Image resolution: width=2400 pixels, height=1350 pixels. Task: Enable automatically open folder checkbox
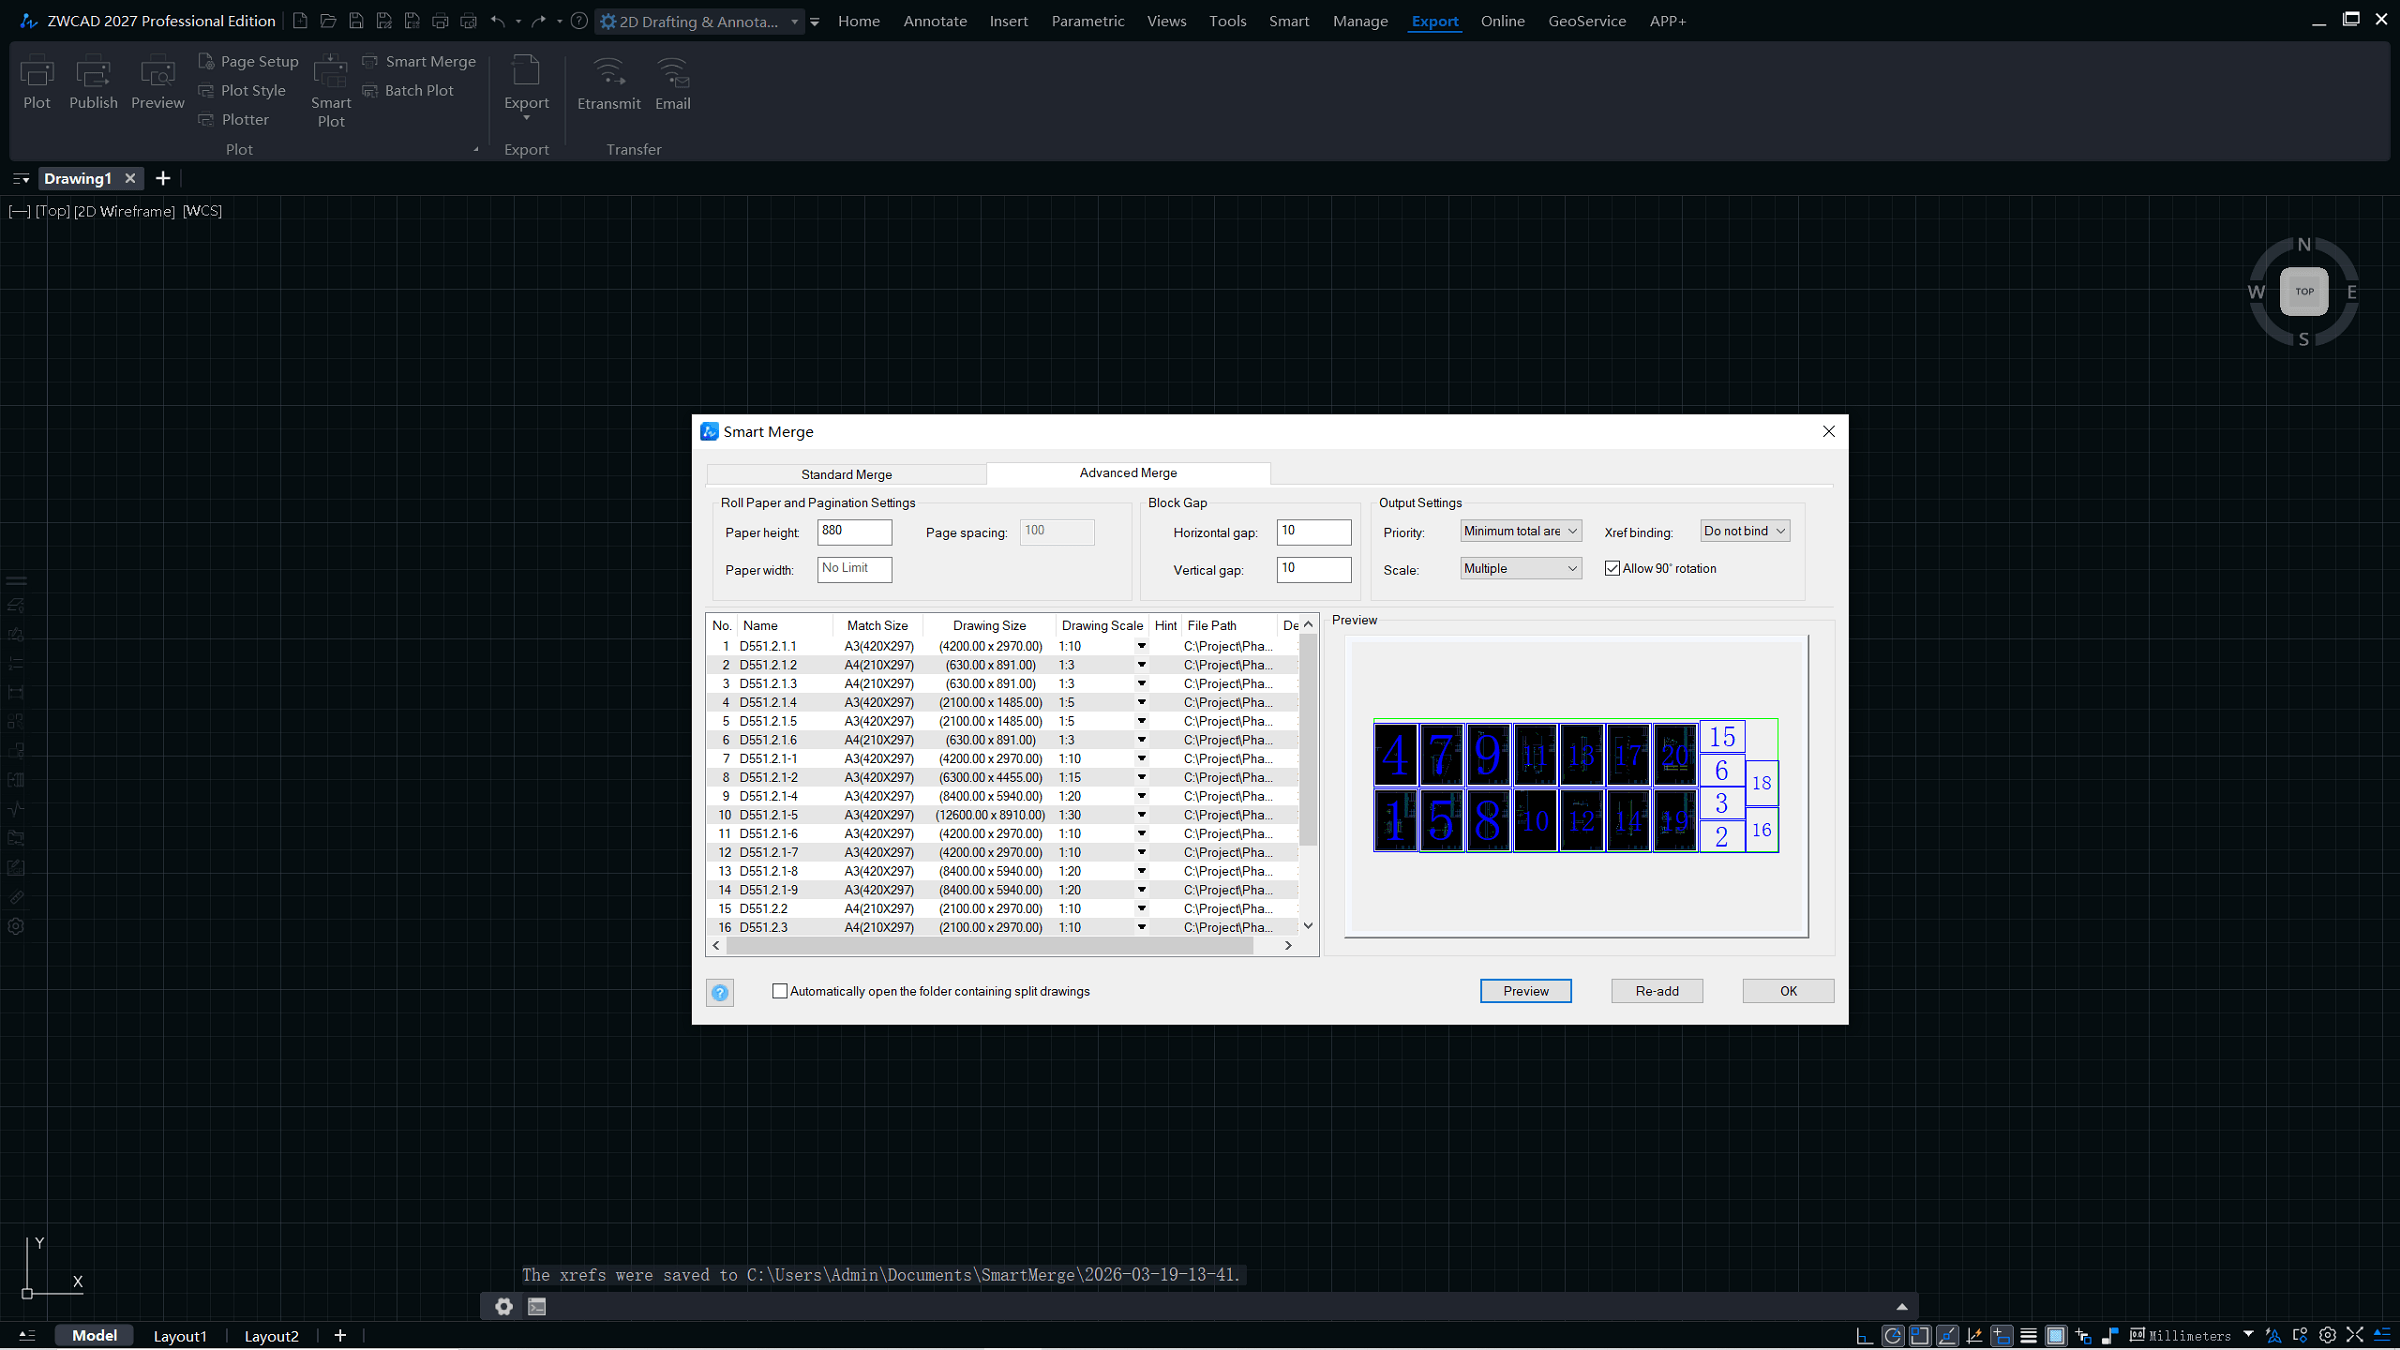[x=780, y=991]
